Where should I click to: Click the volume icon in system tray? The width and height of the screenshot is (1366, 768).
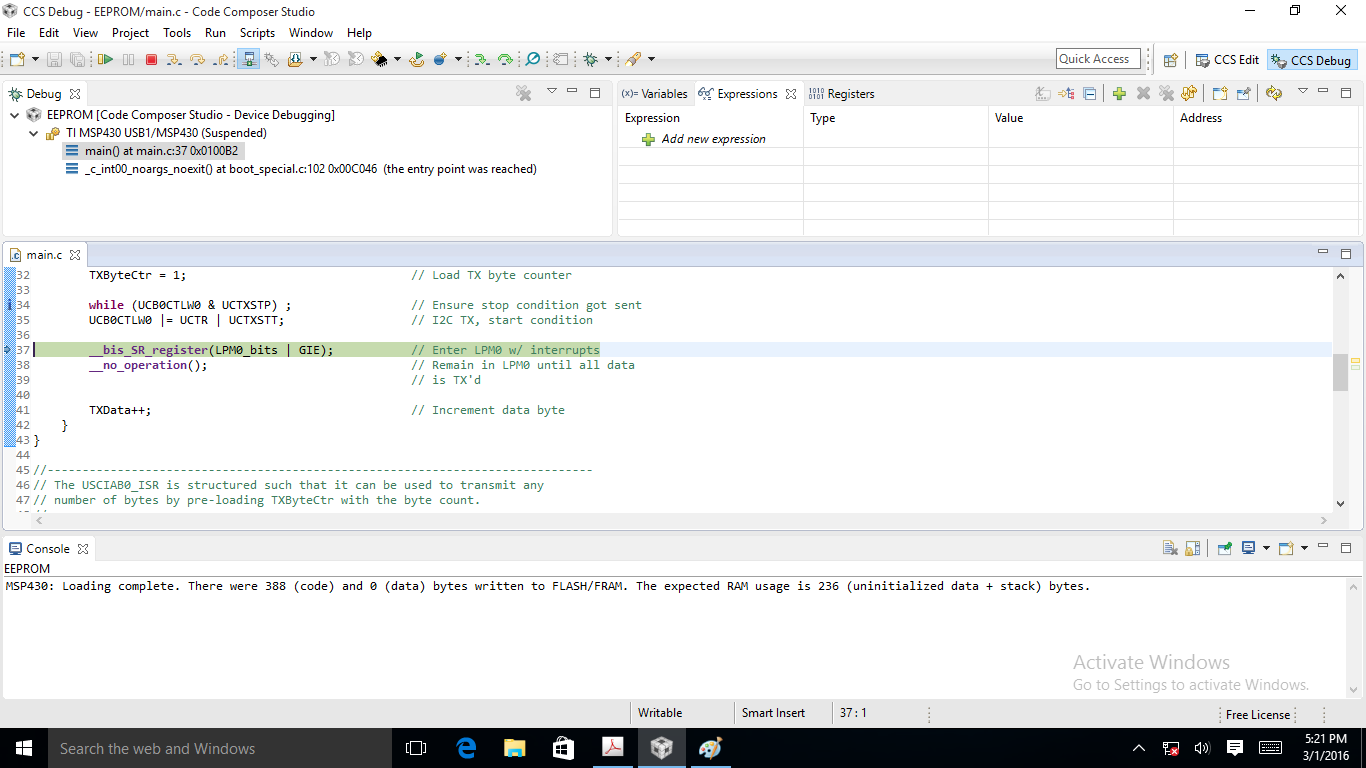pyautogui.click(x=1202, y=748)
